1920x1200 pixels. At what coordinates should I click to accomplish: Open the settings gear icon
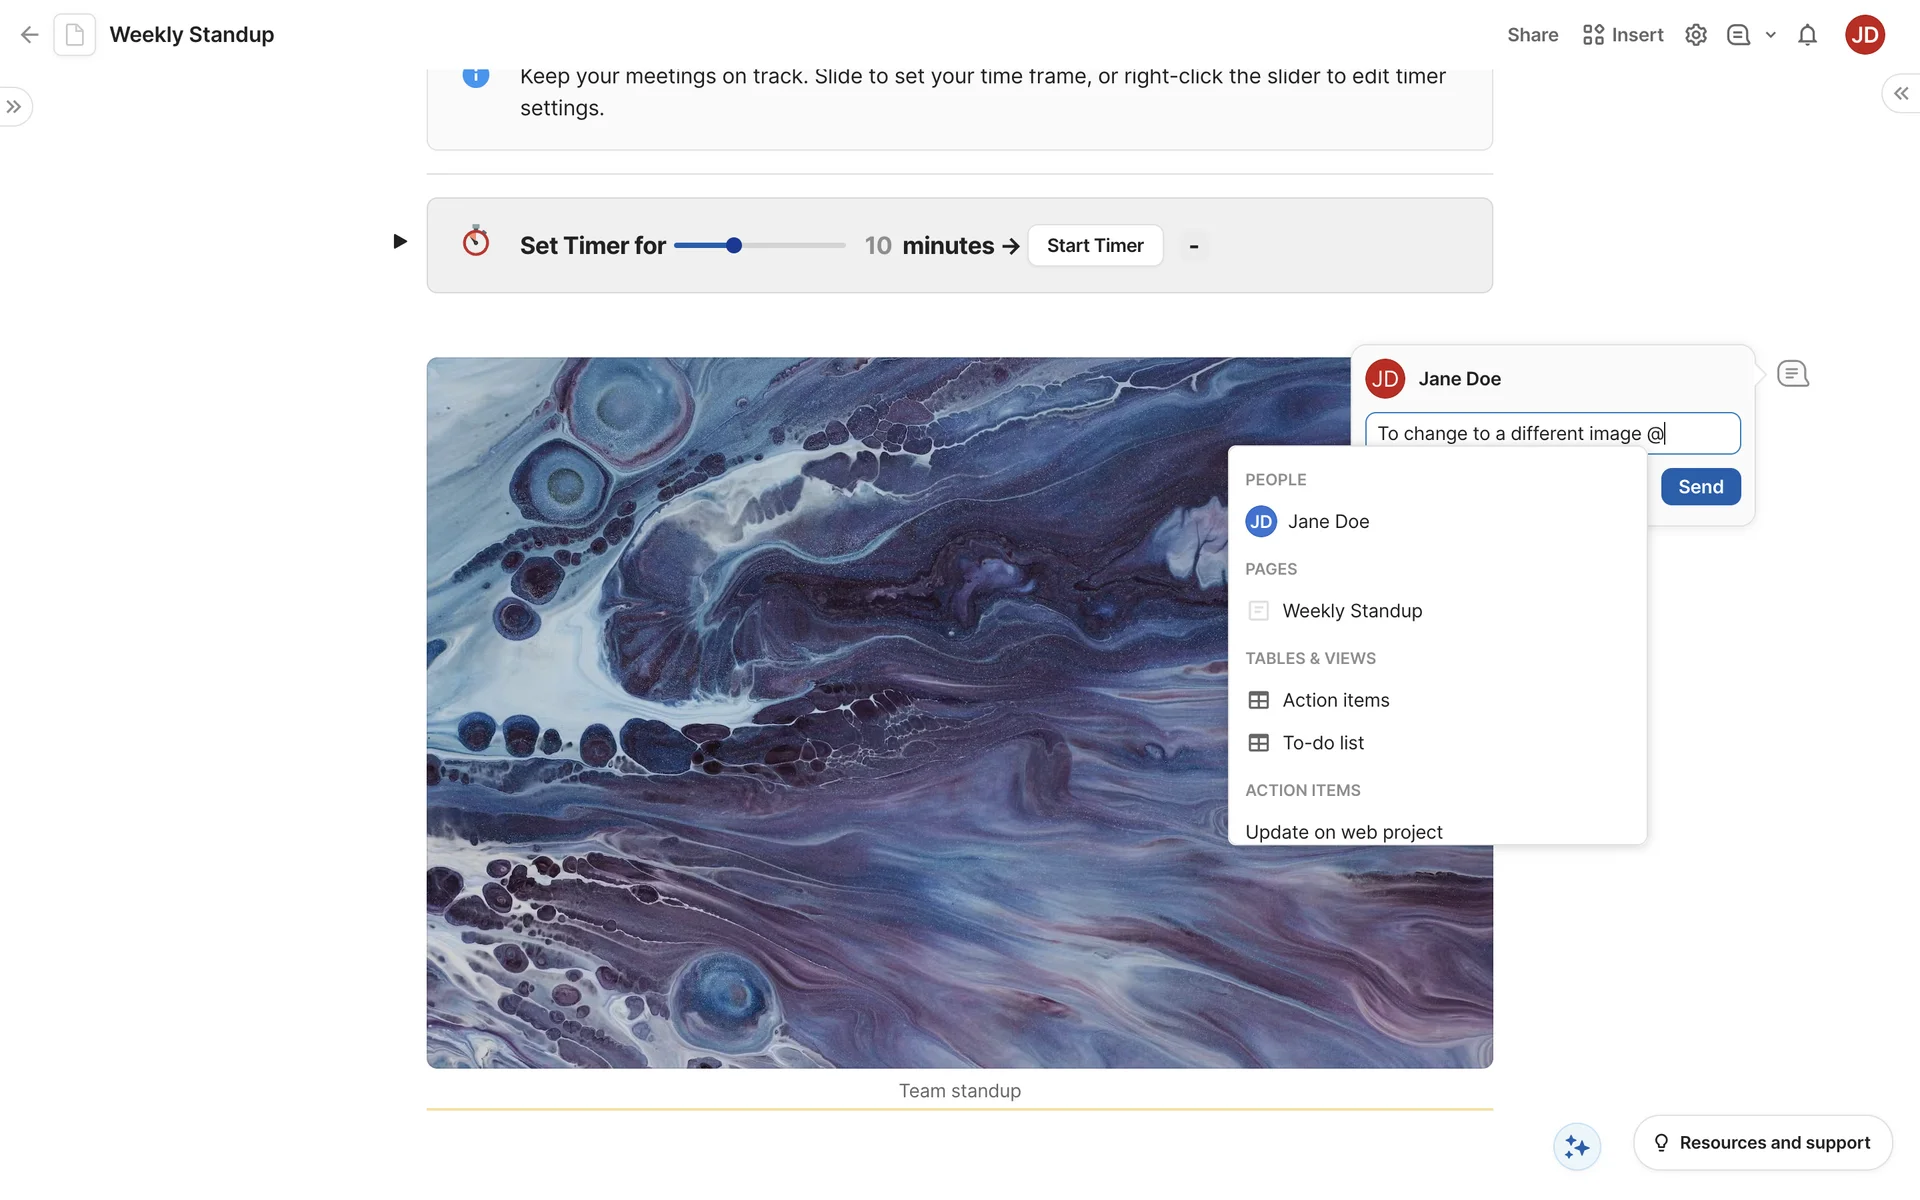coord(1695,35)
